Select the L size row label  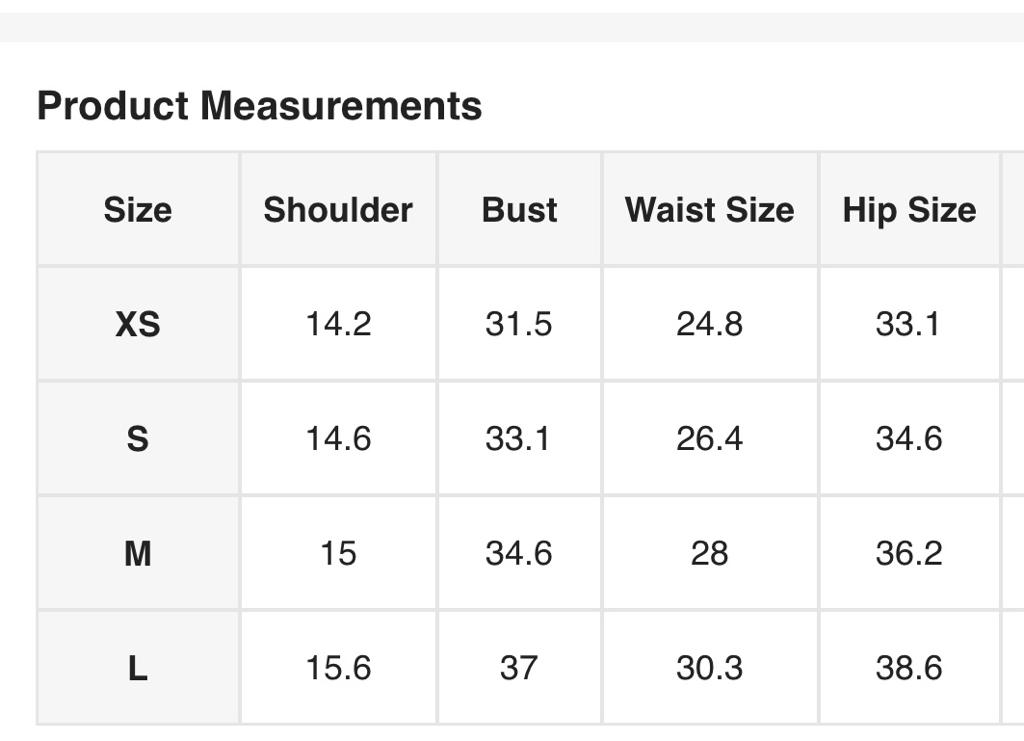tap(137, 667)
